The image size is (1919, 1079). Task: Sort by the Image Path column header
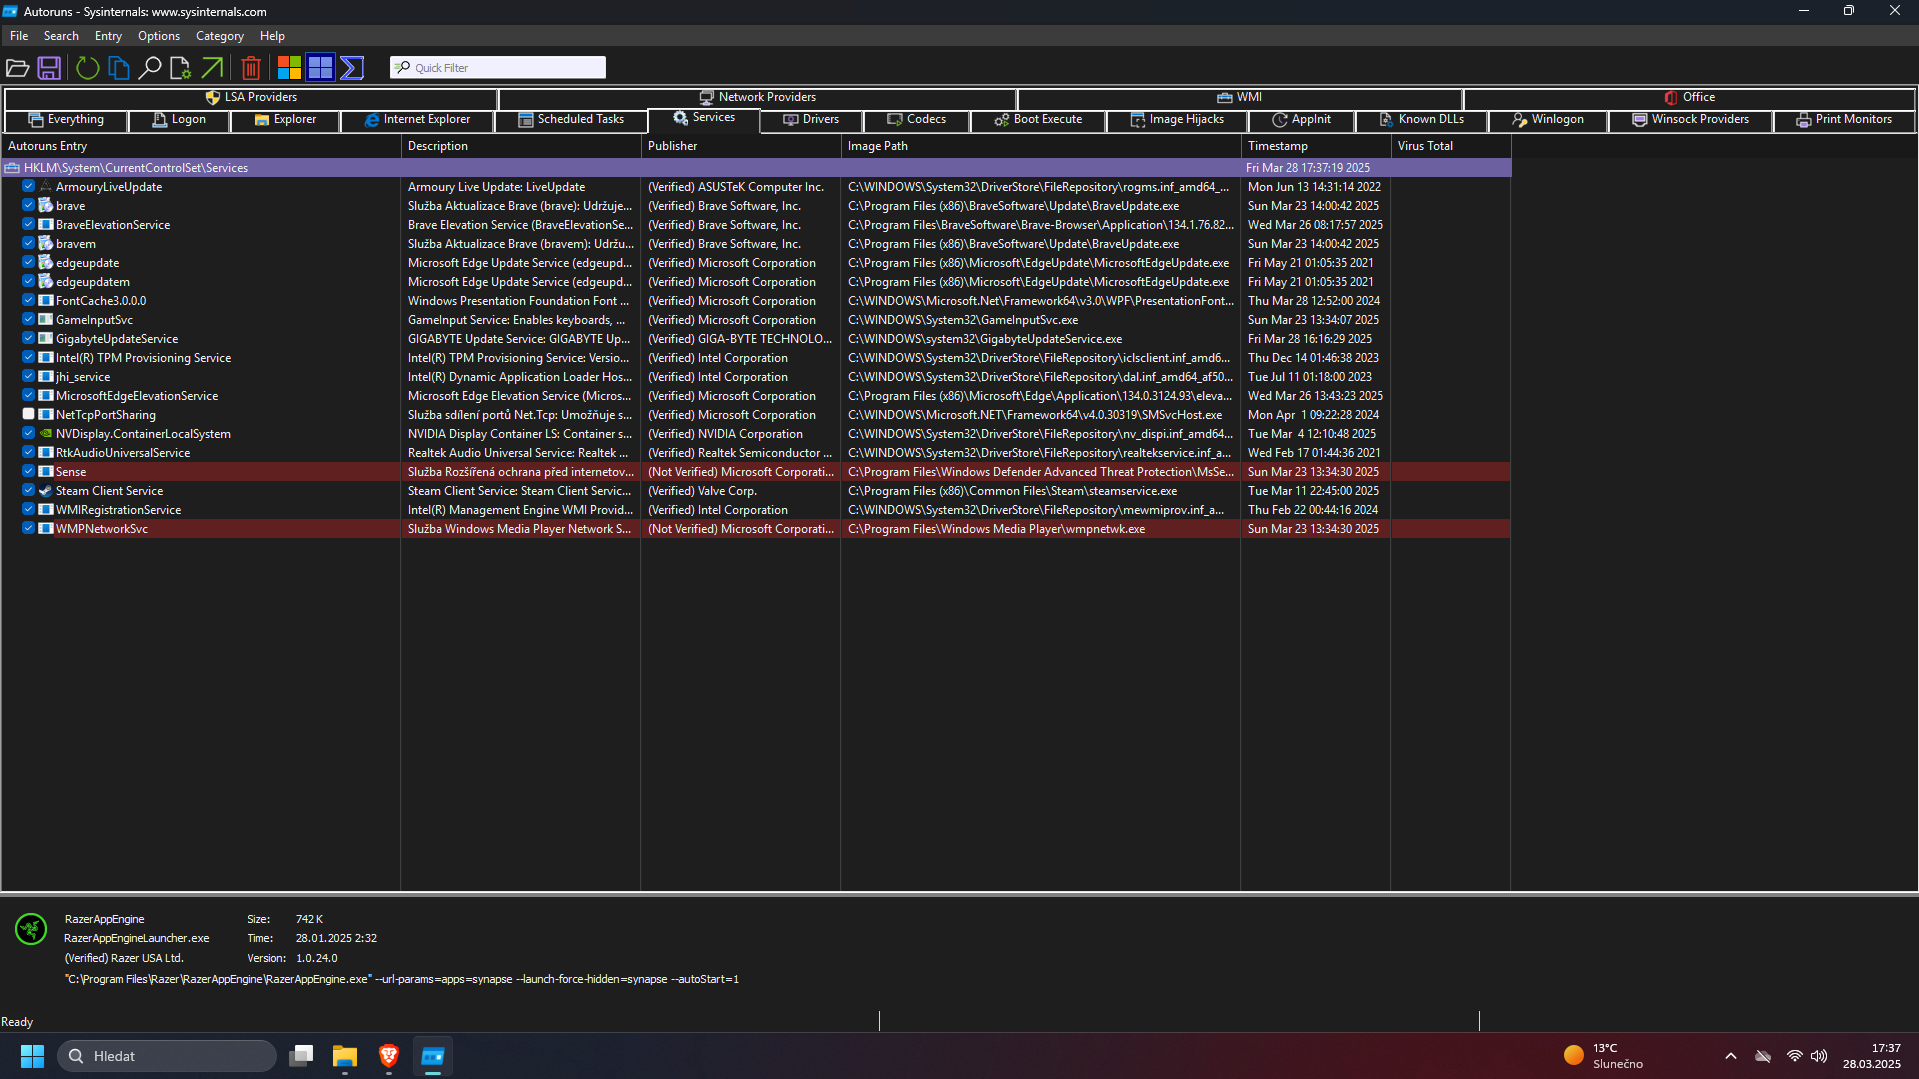tap(1040, 146)
